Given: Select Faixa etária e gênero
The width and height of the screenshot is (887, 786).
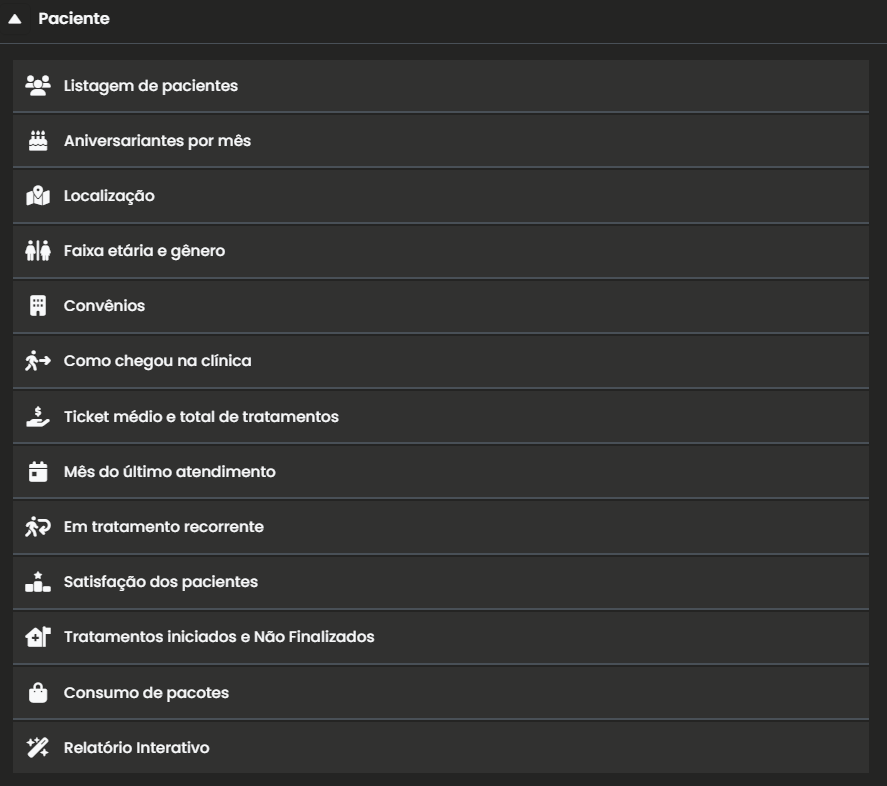Looking at the screenshot, I should click(x=144, y=251).
